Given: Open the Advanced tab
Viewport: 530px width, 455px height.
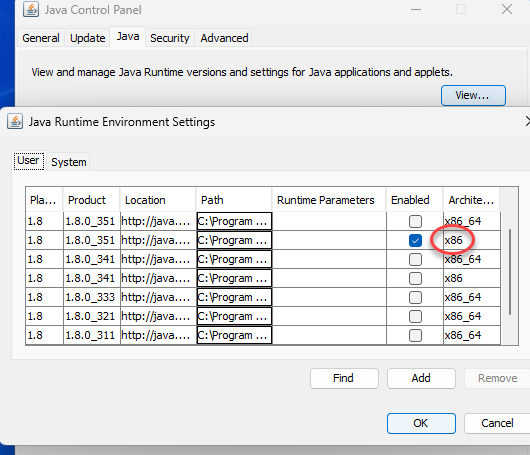Looking at the screenshot, I should [224, 38].
